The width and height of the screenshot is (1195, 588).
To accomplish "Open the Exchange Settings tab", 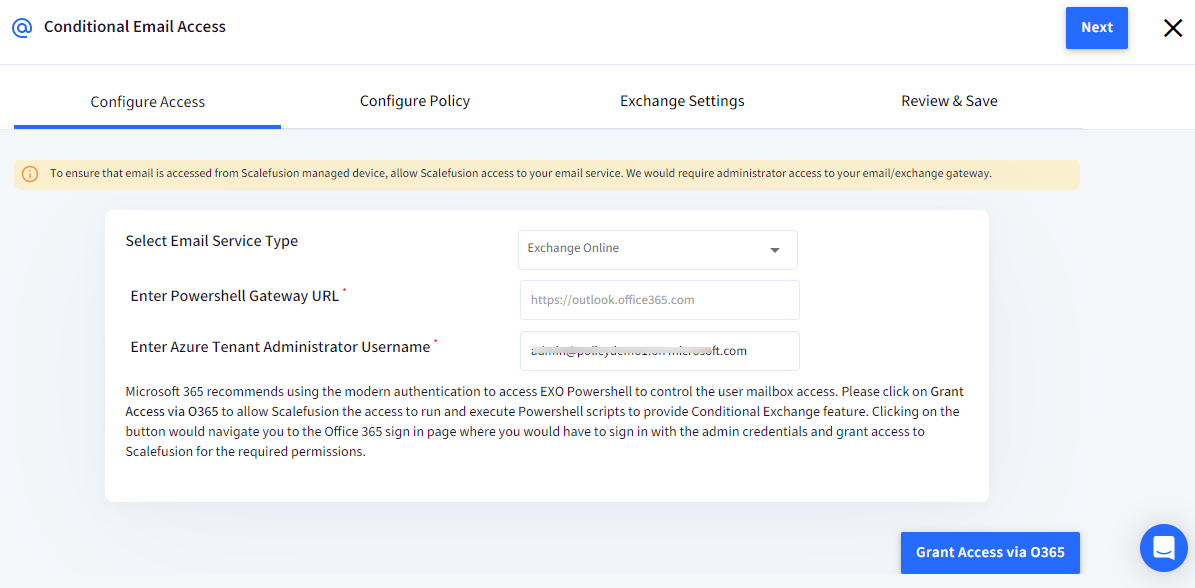I will pos(682,101).
